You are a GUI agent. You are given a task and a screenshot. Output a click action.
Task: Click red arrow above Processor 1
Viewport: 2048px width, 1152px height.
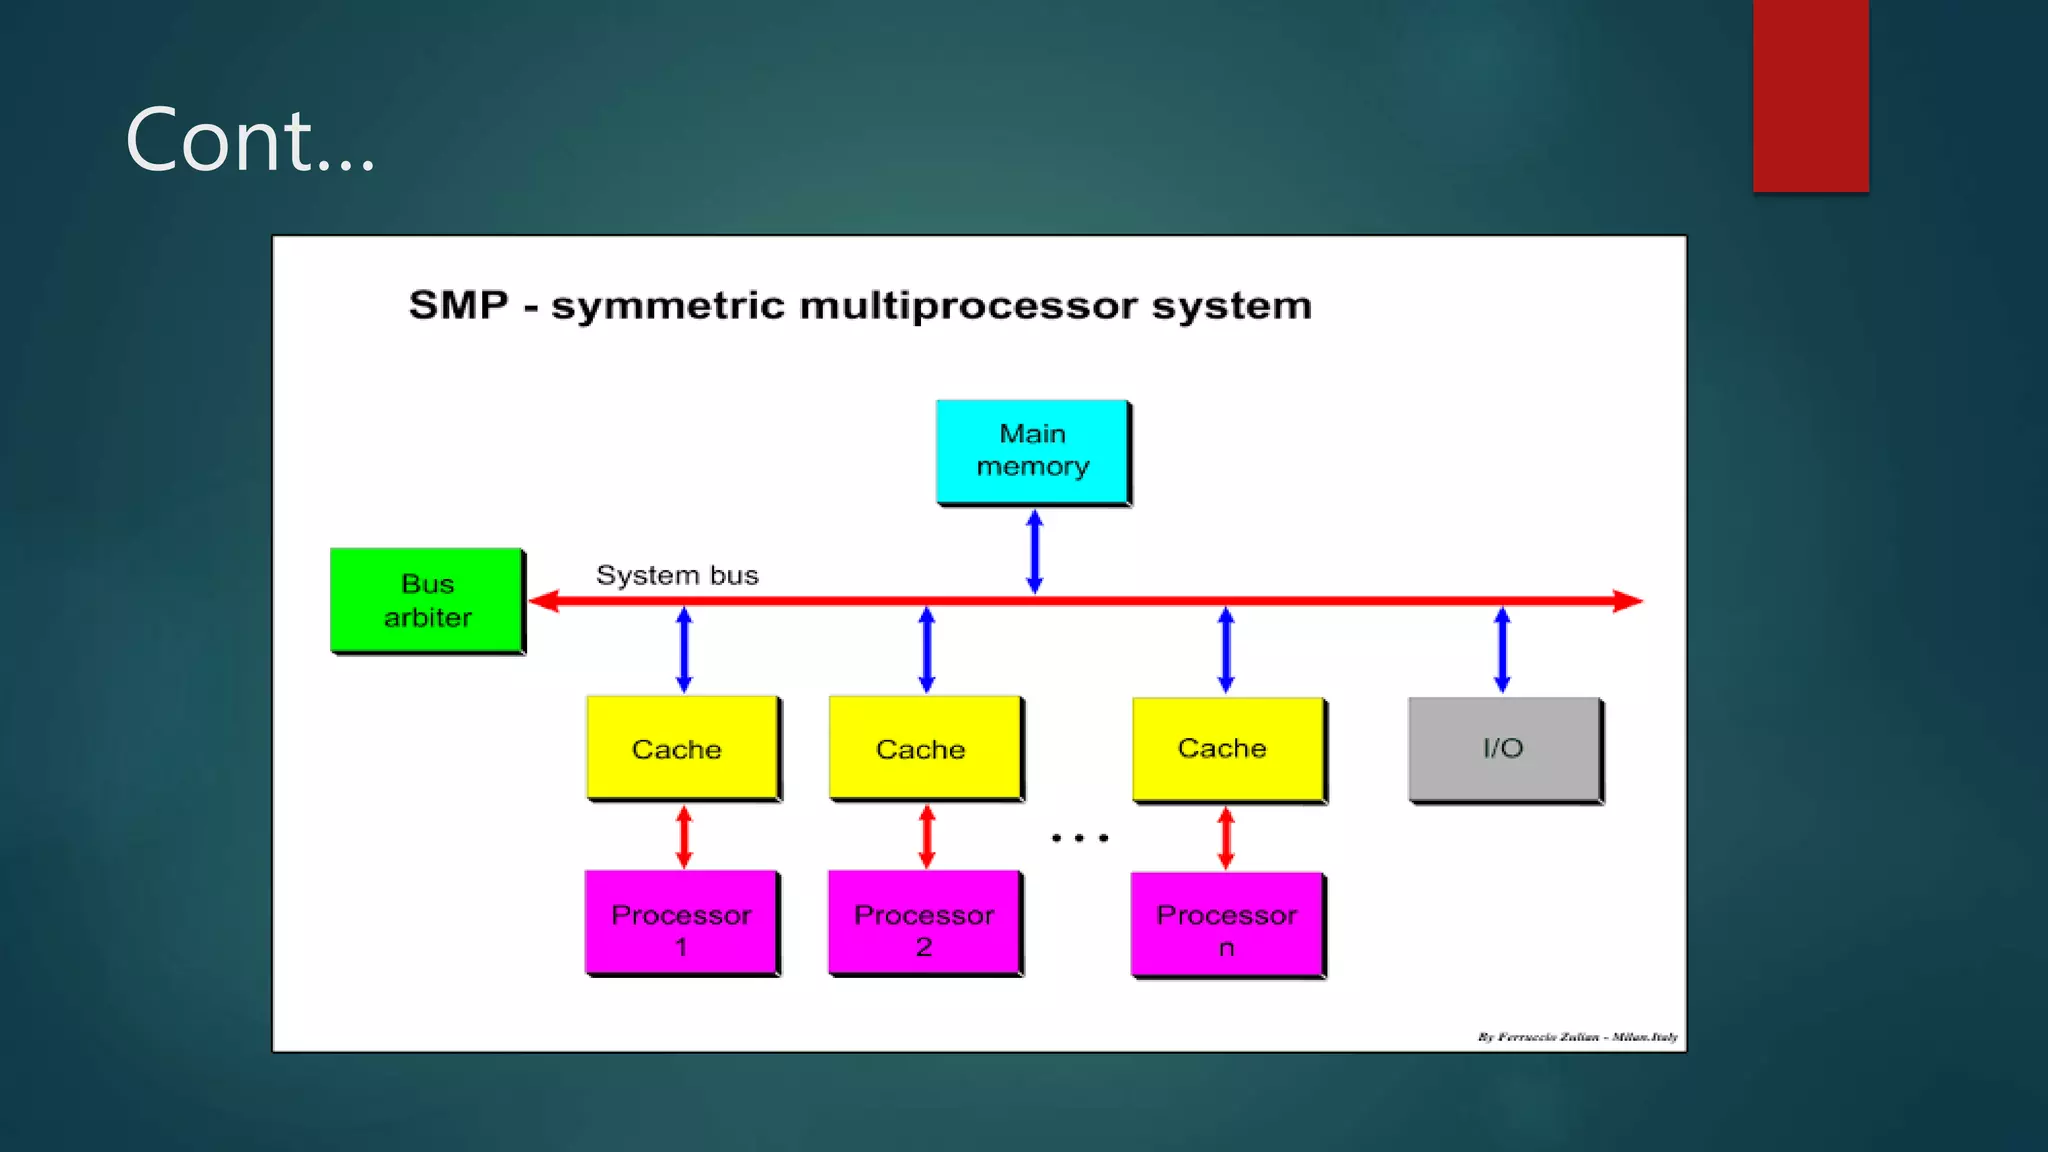[x=684, y=836]
